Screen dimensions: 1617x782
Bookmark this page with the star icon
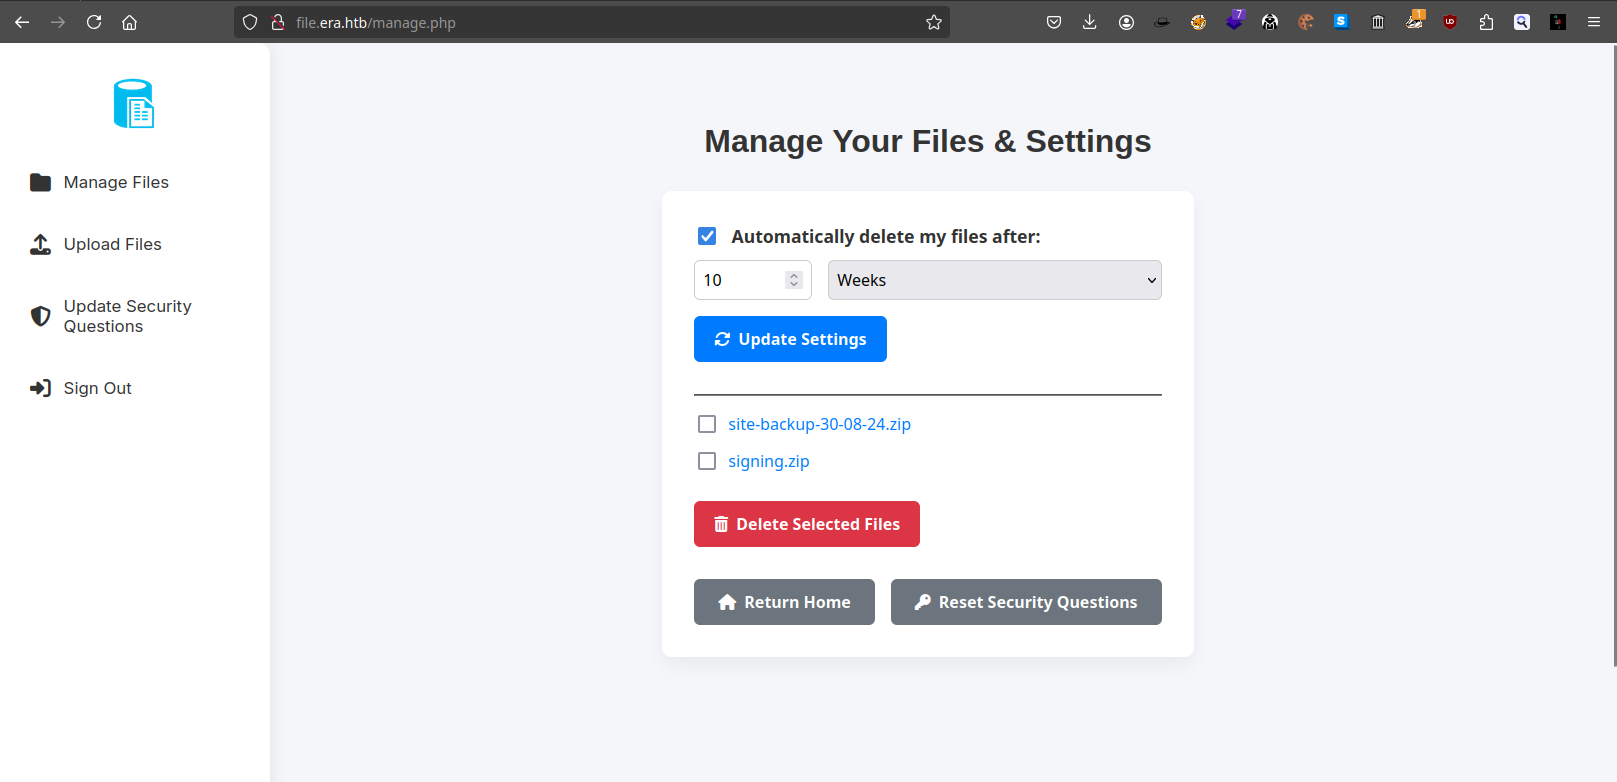[934, 22]
